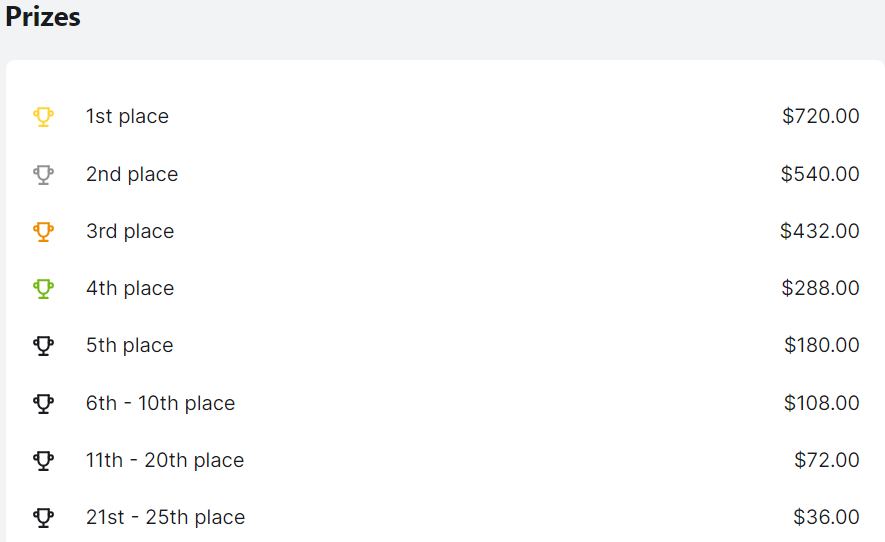Image resolution: width=885 pixels, height=542 pixels.
Task: Click the orange 3rd place trophy icon
Action: tap(43, 231)
